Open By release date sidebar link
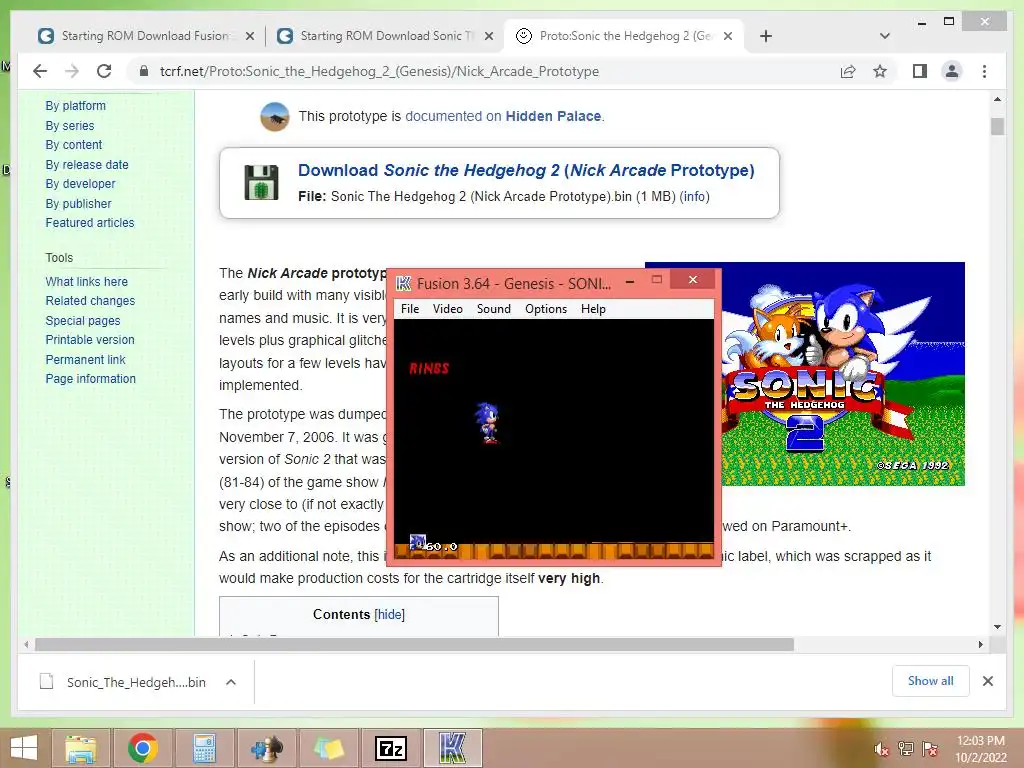 point(87,165)
